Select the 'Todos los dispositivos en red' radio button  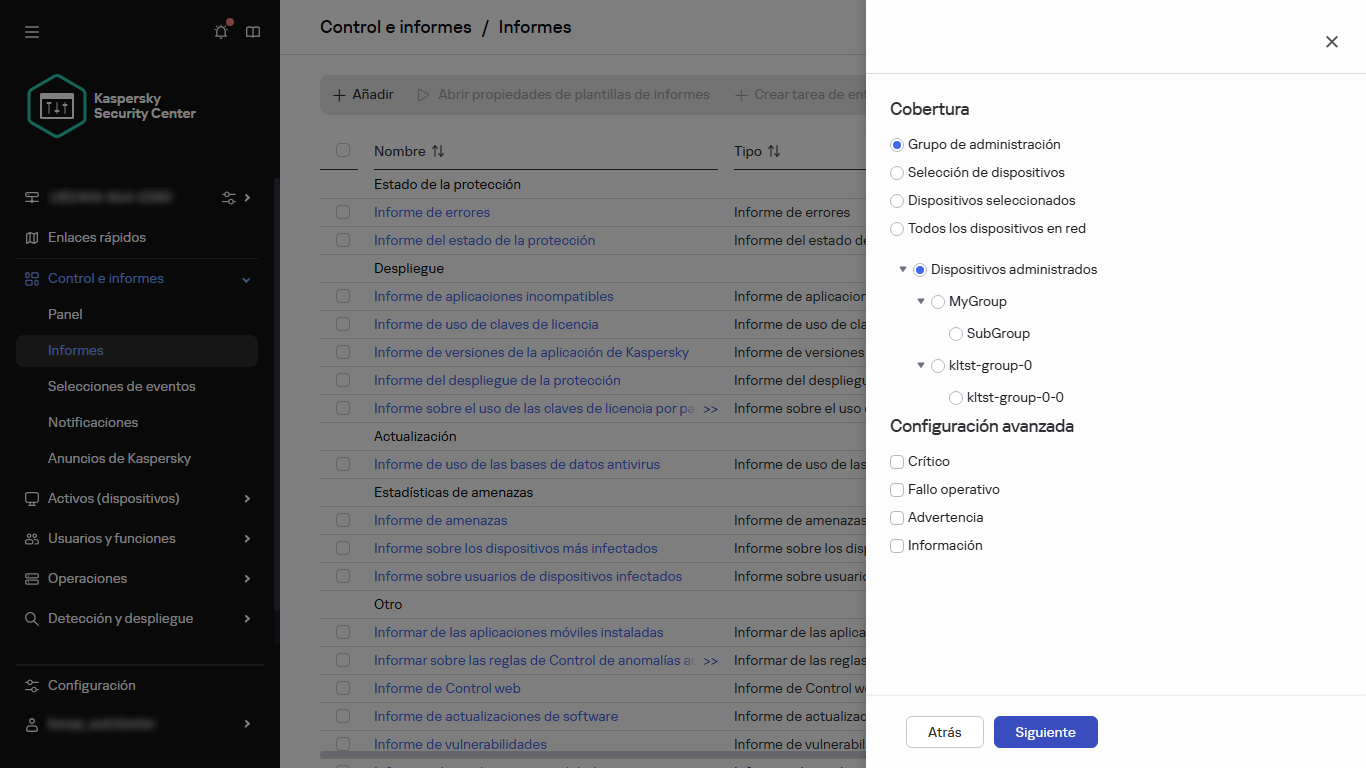pyautogui.click(x=897, y=229)
